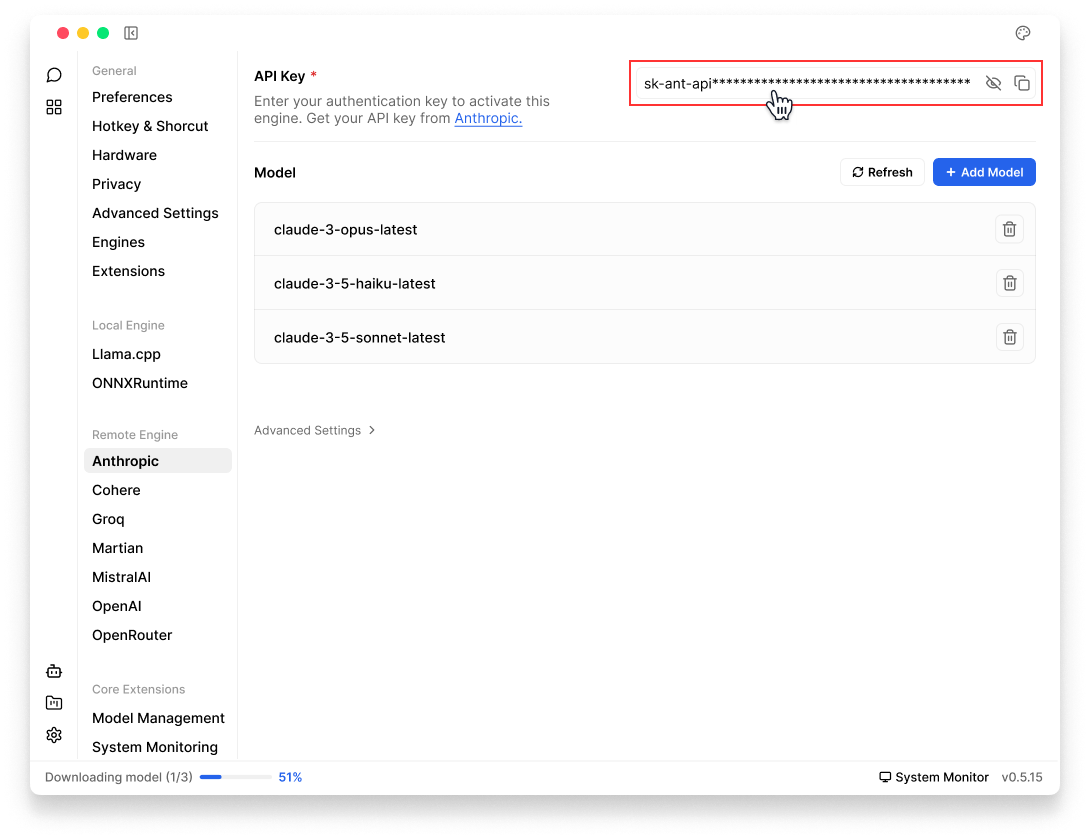Select the Anthropic remote engine
Viewport: 1090px width, 840px height.
coord(158,461)
